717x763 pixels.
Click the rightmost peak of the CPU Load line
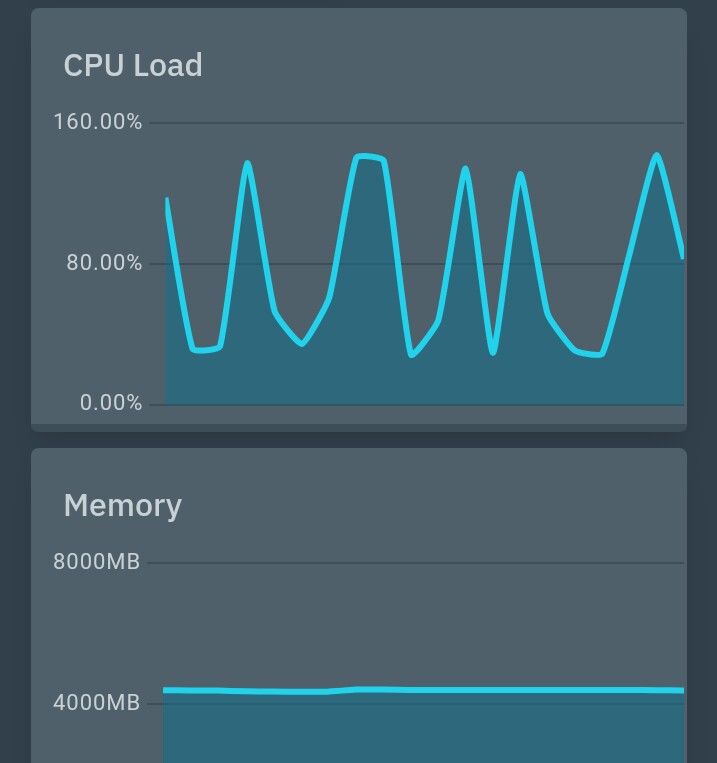tap(657, 155)
